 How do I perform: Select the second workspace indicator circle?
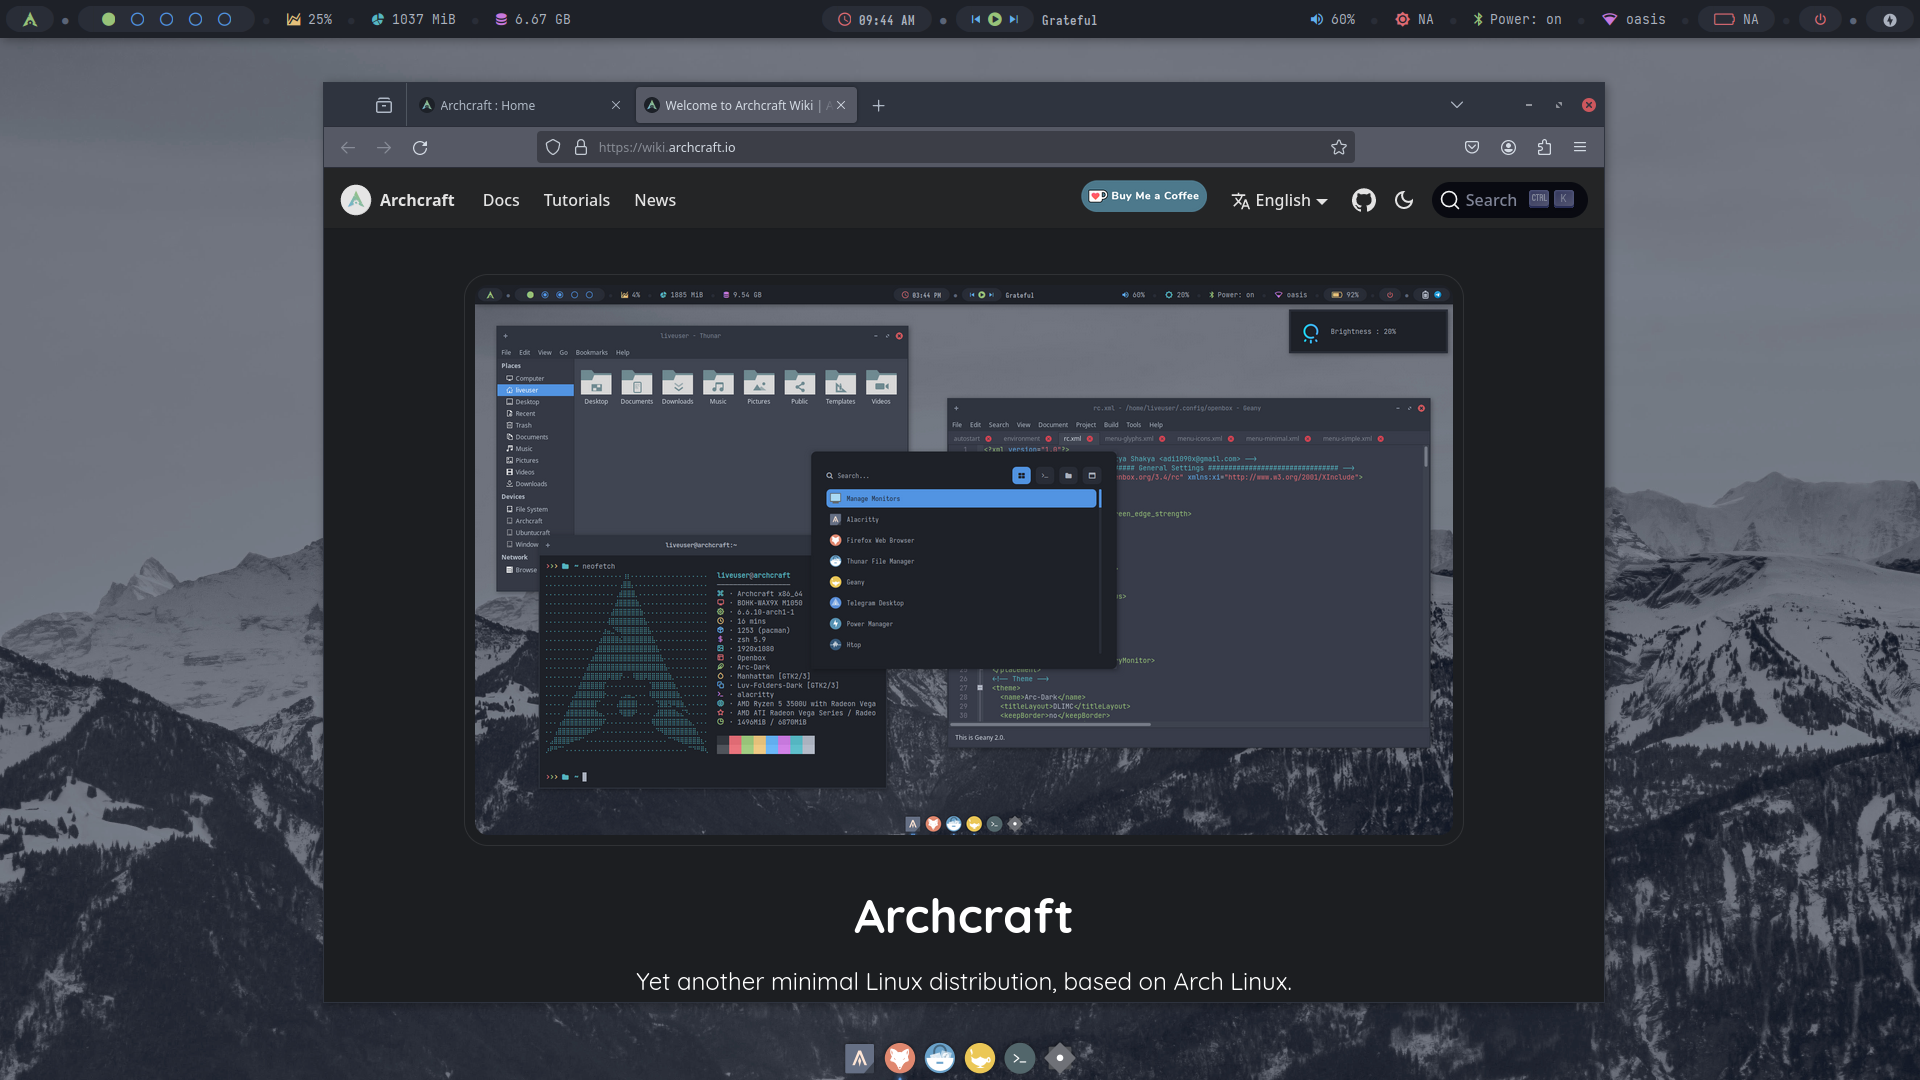(138, 19)
